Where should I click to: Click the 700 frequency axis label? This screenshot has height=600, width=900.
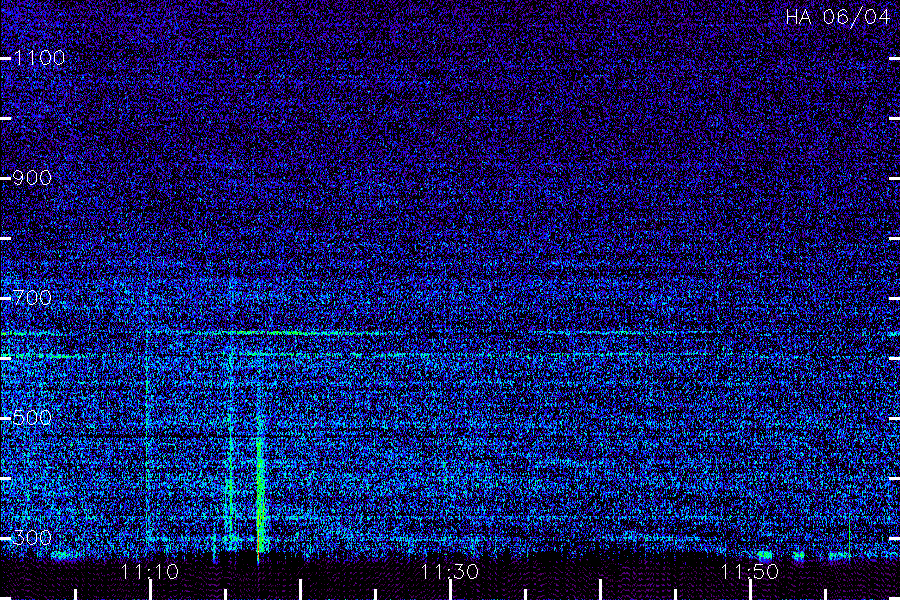click(x=32, y=298)
